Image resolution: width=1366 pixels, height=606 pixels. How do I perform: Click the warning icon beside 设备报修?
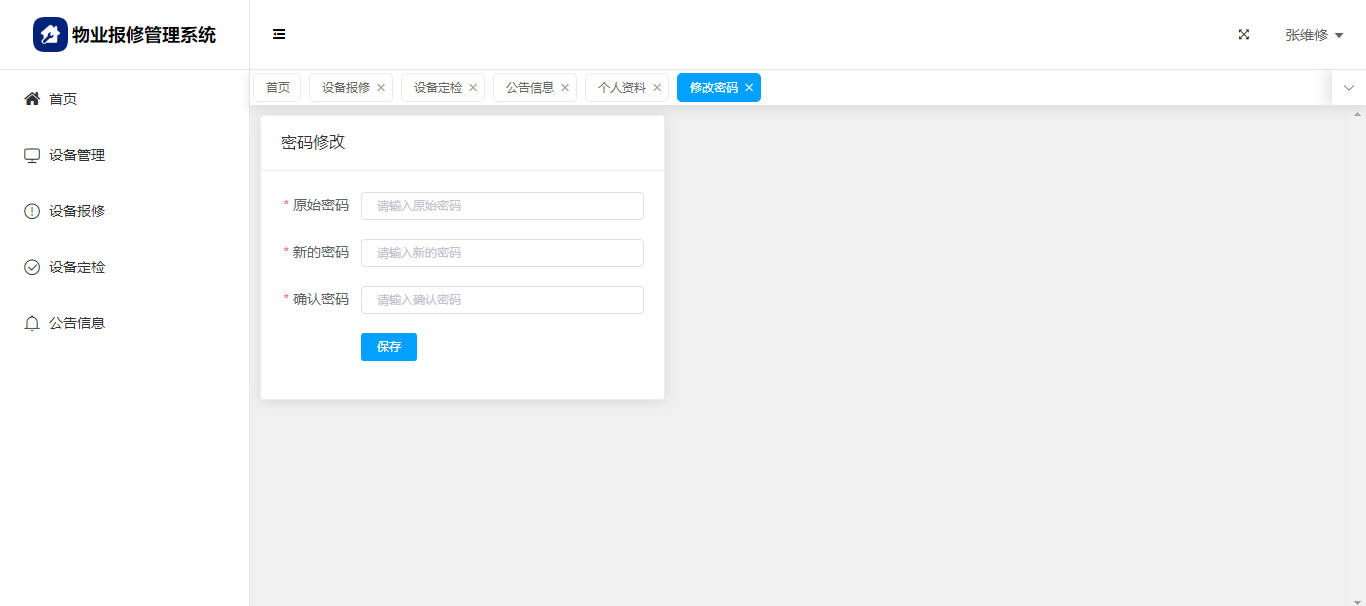(x=32, y=211)
